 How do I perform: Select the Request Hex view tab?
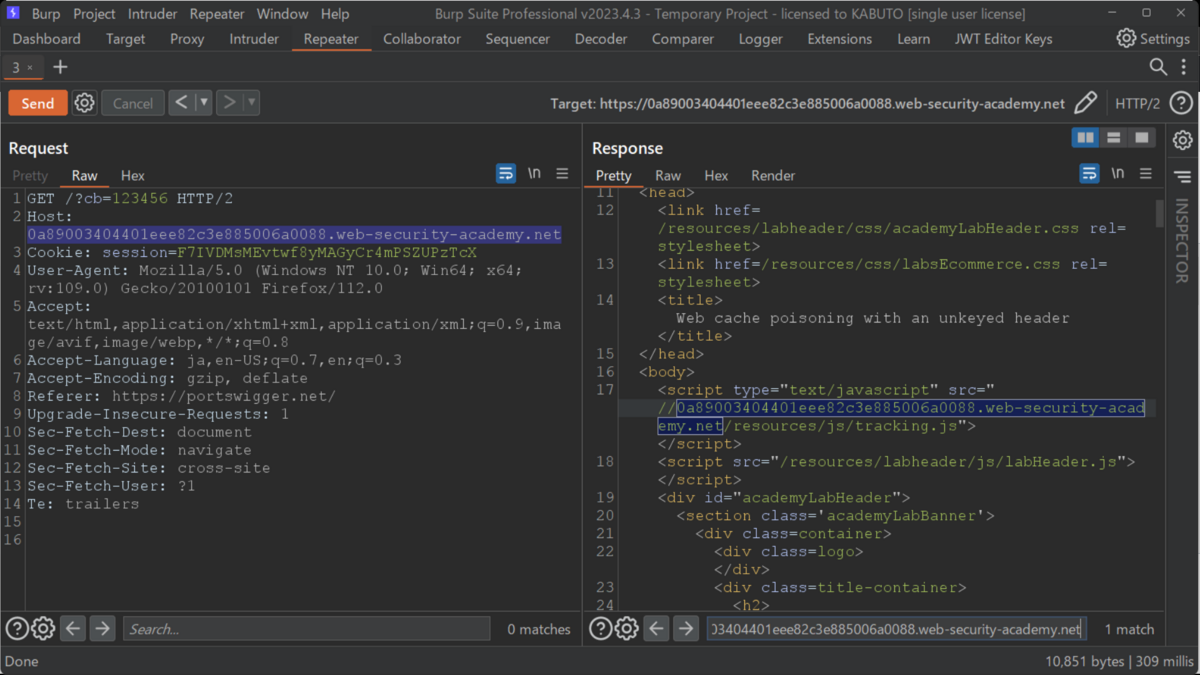click(x=133, y=175)
